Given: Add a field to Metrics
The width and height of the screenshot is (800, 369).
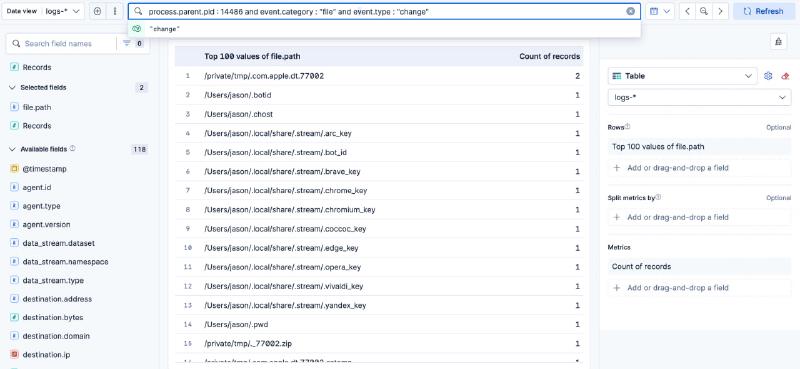Looking at the screenshot, I should pyautogui.click(x=699, y=288).
